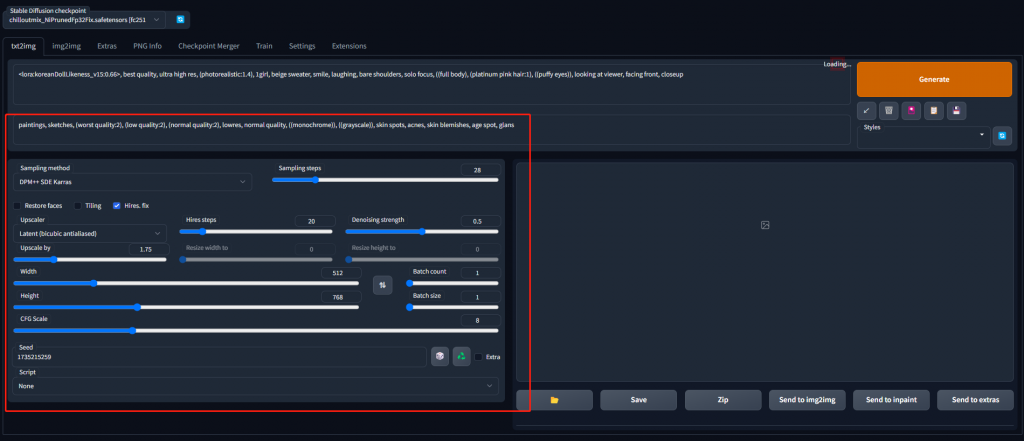Go to the Checkpoint Merger tab

[209, 46]
